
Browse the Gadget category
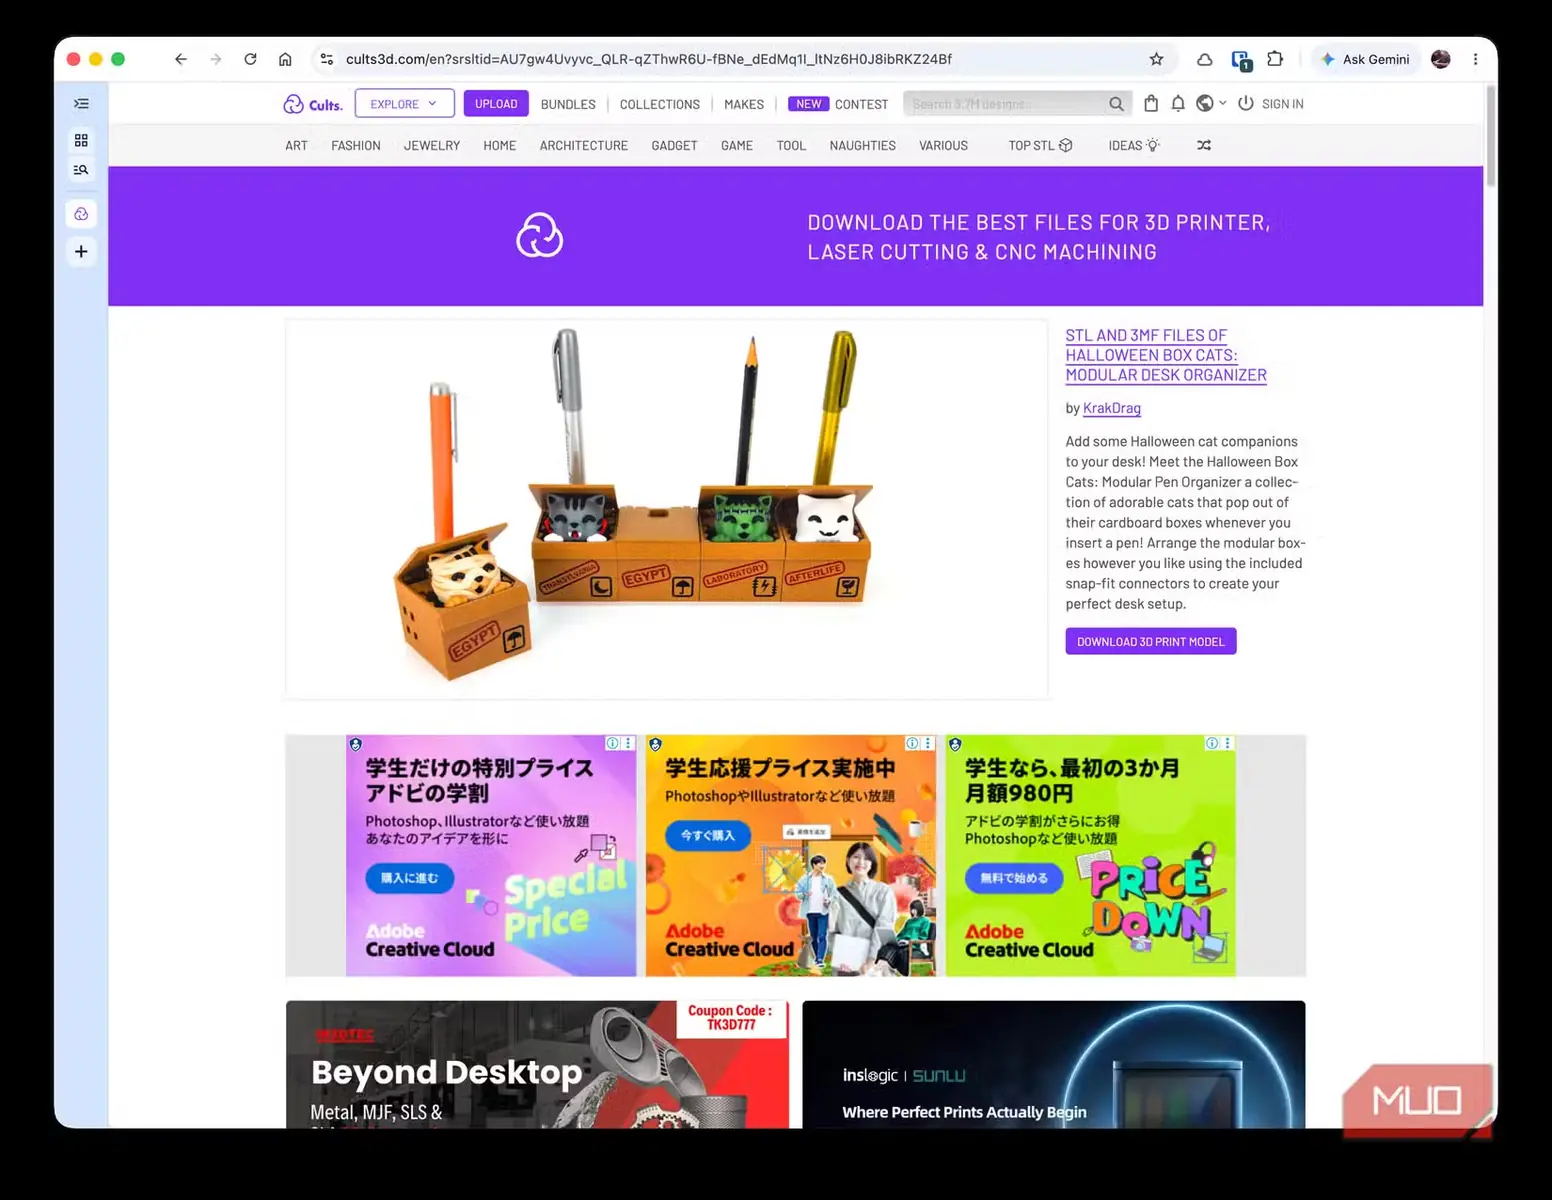(675, 146)
